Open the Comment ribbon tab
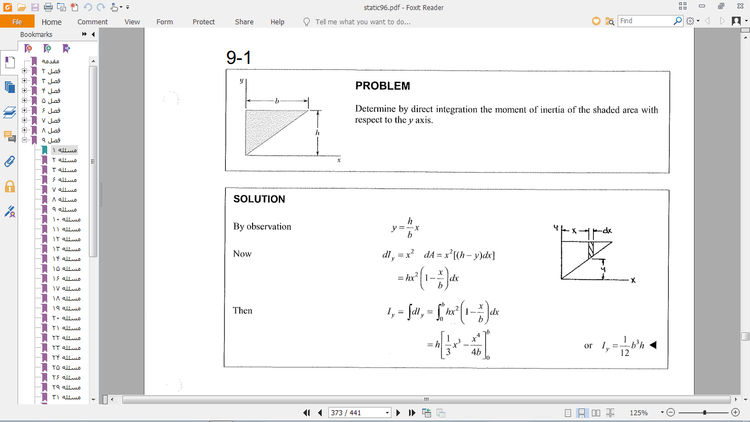The width and height of the screenshot is (750, 422). click(93, 21)
